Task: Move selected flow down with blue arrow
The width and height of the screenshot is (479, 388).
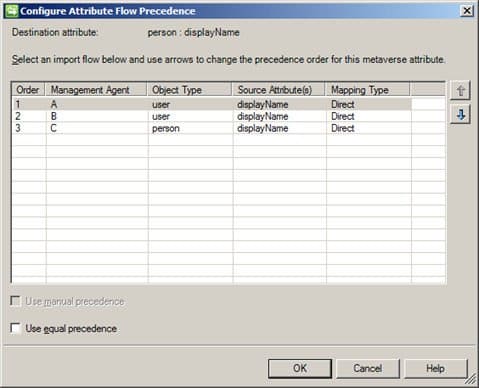Action: pos(460,115)
